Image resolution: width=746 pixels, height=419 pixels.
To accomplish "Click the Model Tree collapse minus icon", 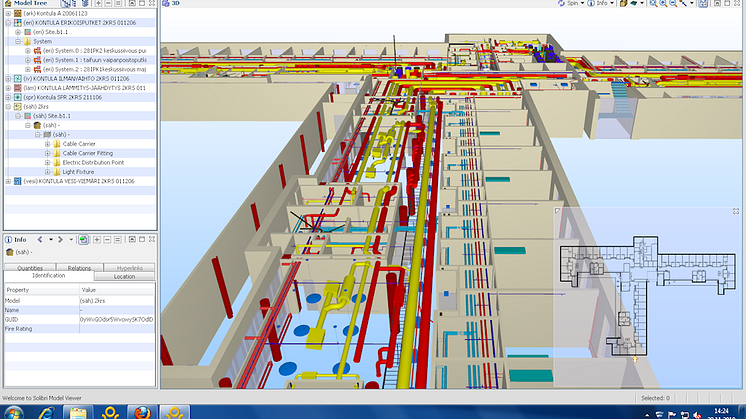I will click(x=108, y=3).
